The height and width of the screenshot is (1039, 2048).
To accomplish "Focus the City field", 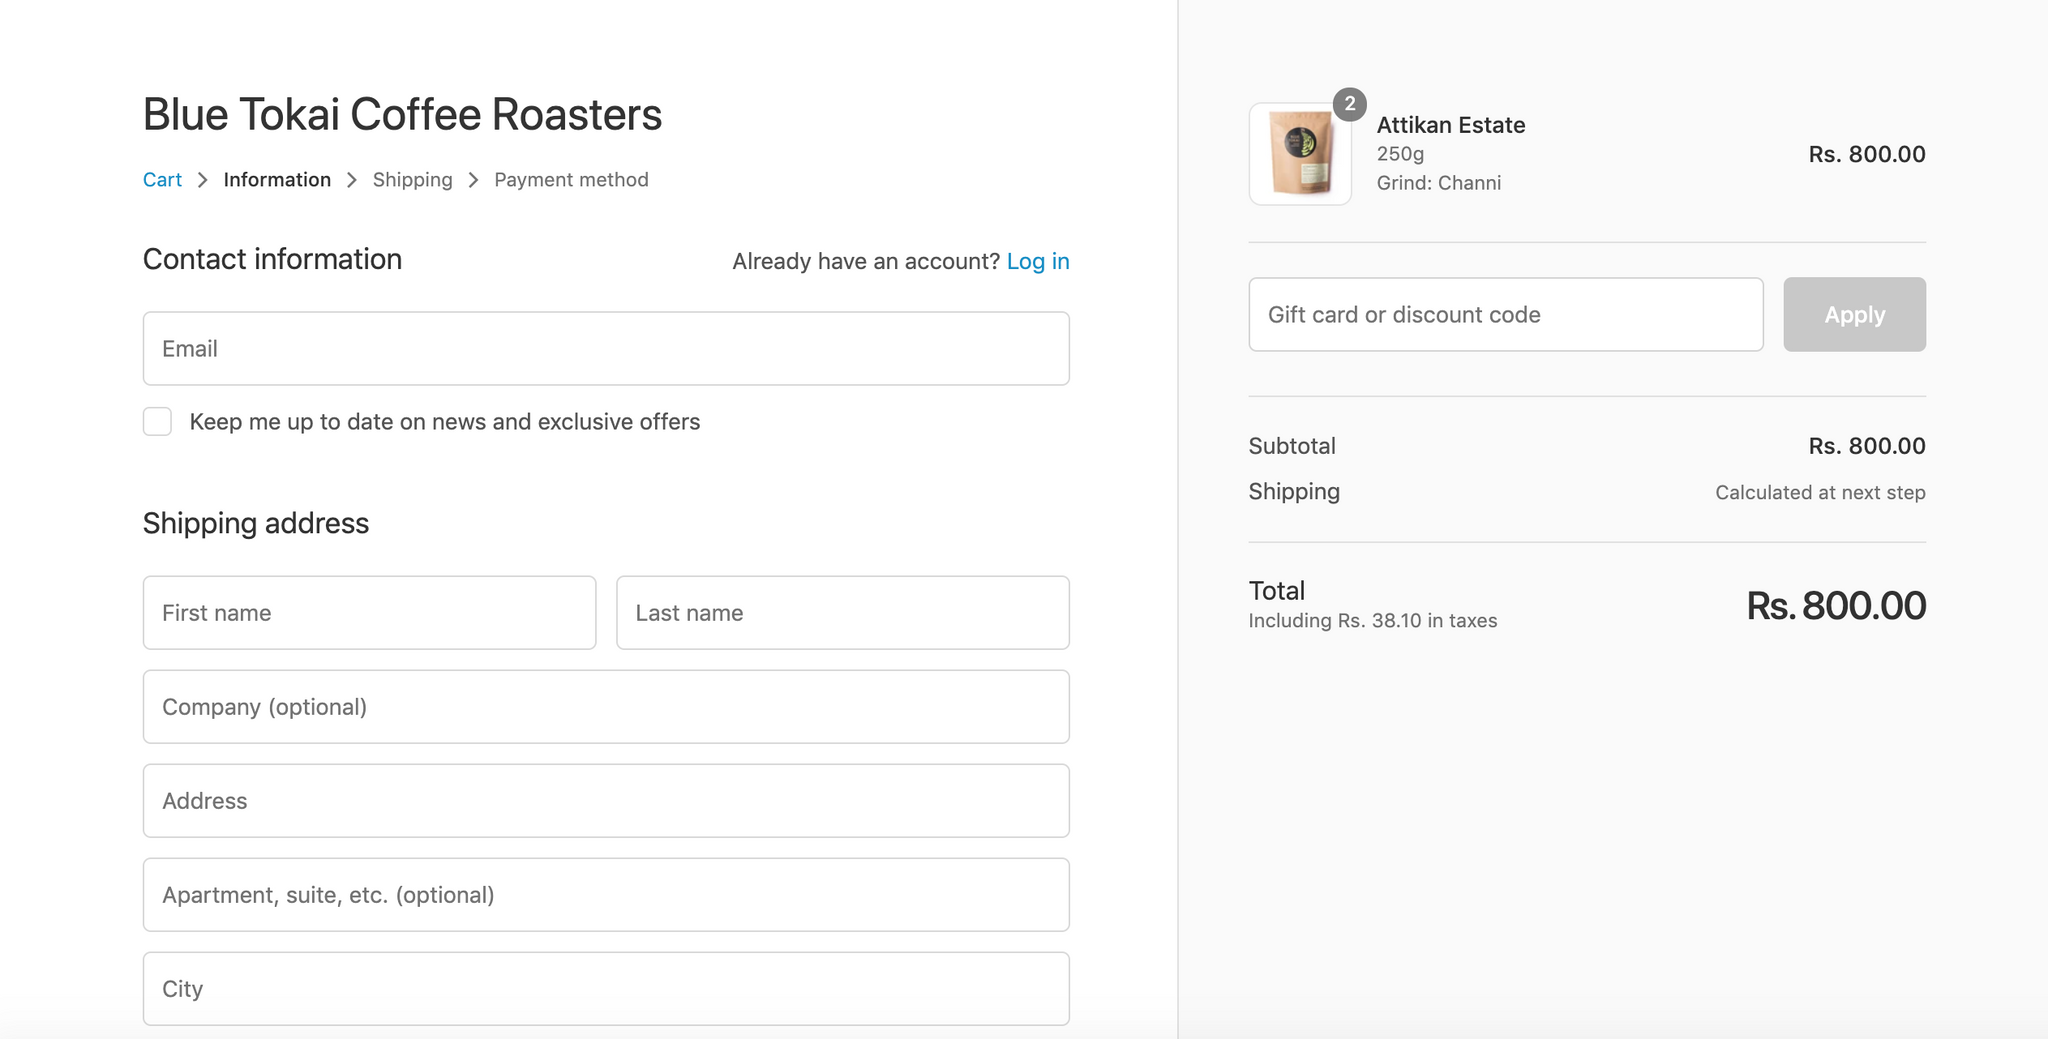I will point(606,988).
